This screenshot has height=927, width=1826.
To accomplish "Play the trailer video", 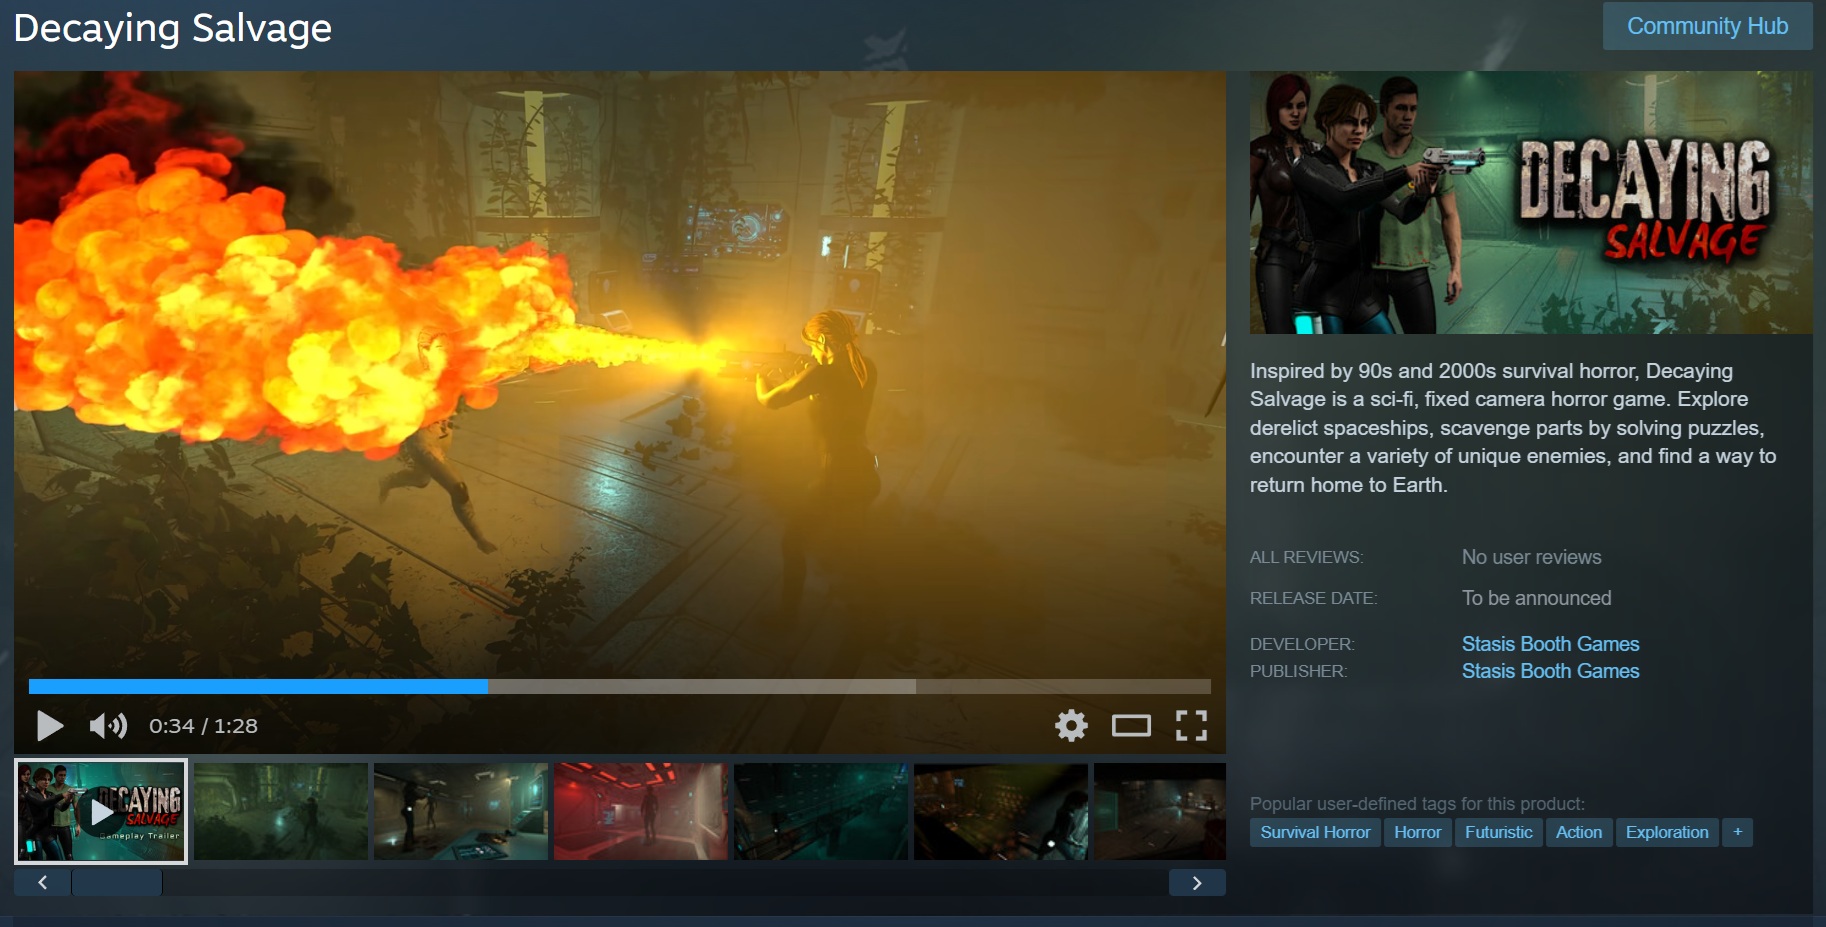I will click(50, 725).
